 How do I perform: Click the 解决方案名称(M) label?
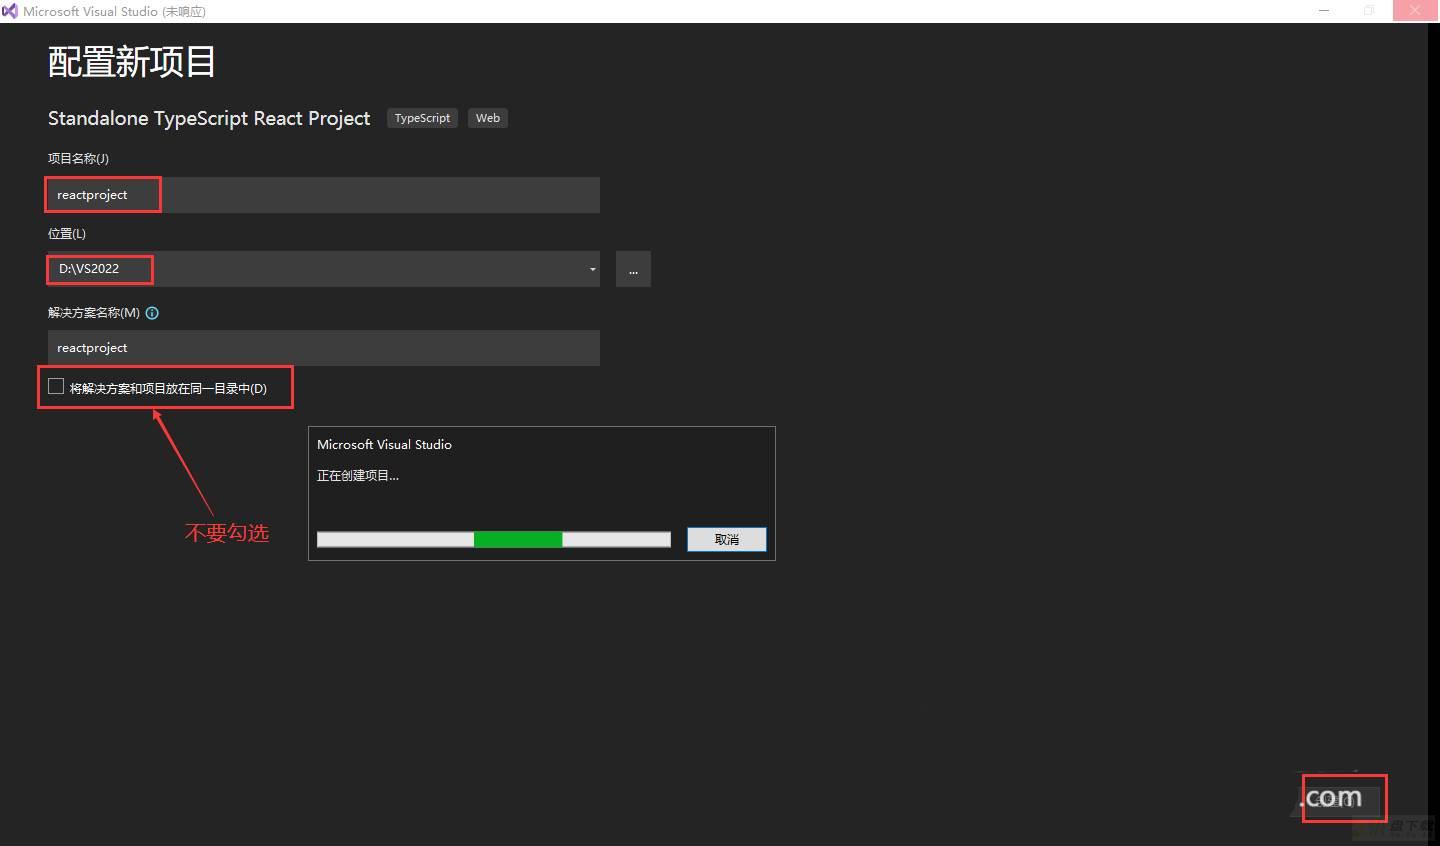[94, 313]
